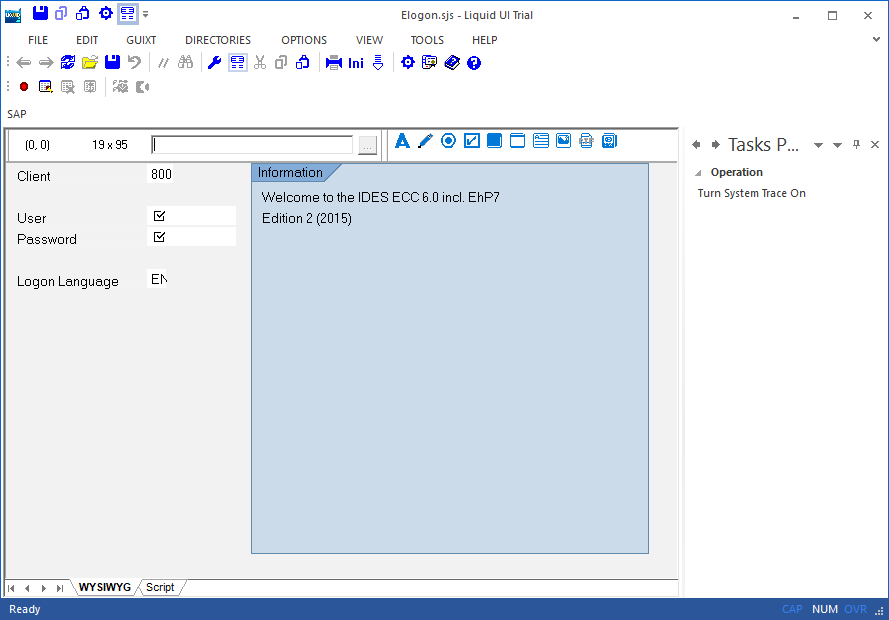Click the Copy icon in quick access bar
Image resolution: width=889 pixels, height=620 pixels.
point(61,13)
